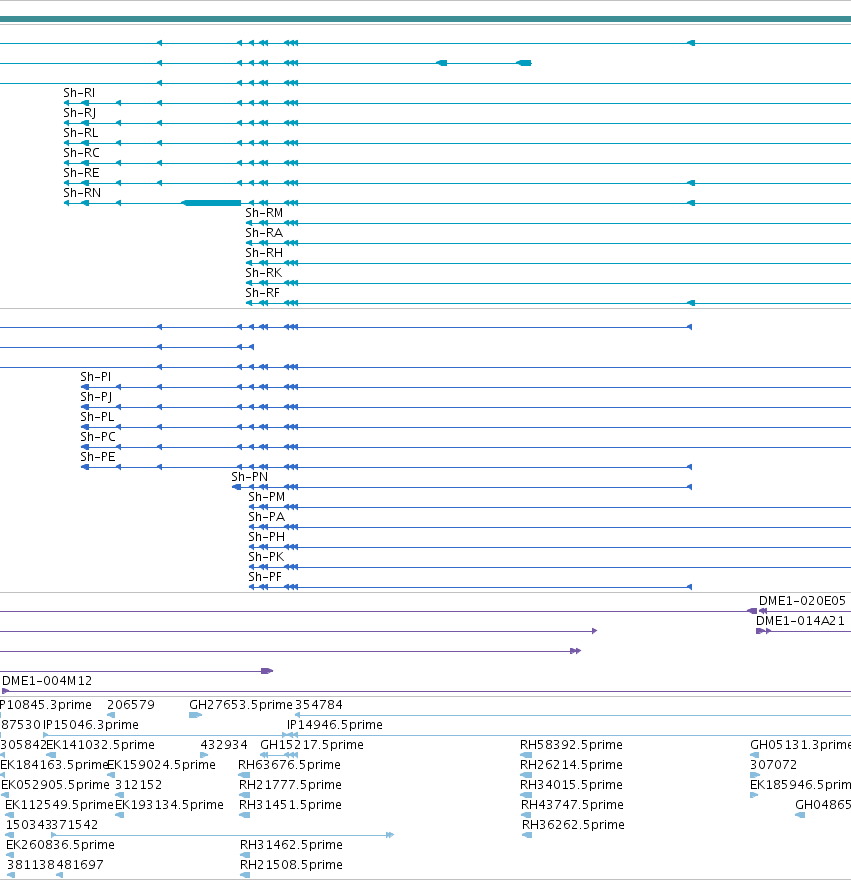
Task: Select the RH58392.5prime EST label
Action: tap(571, 745)
